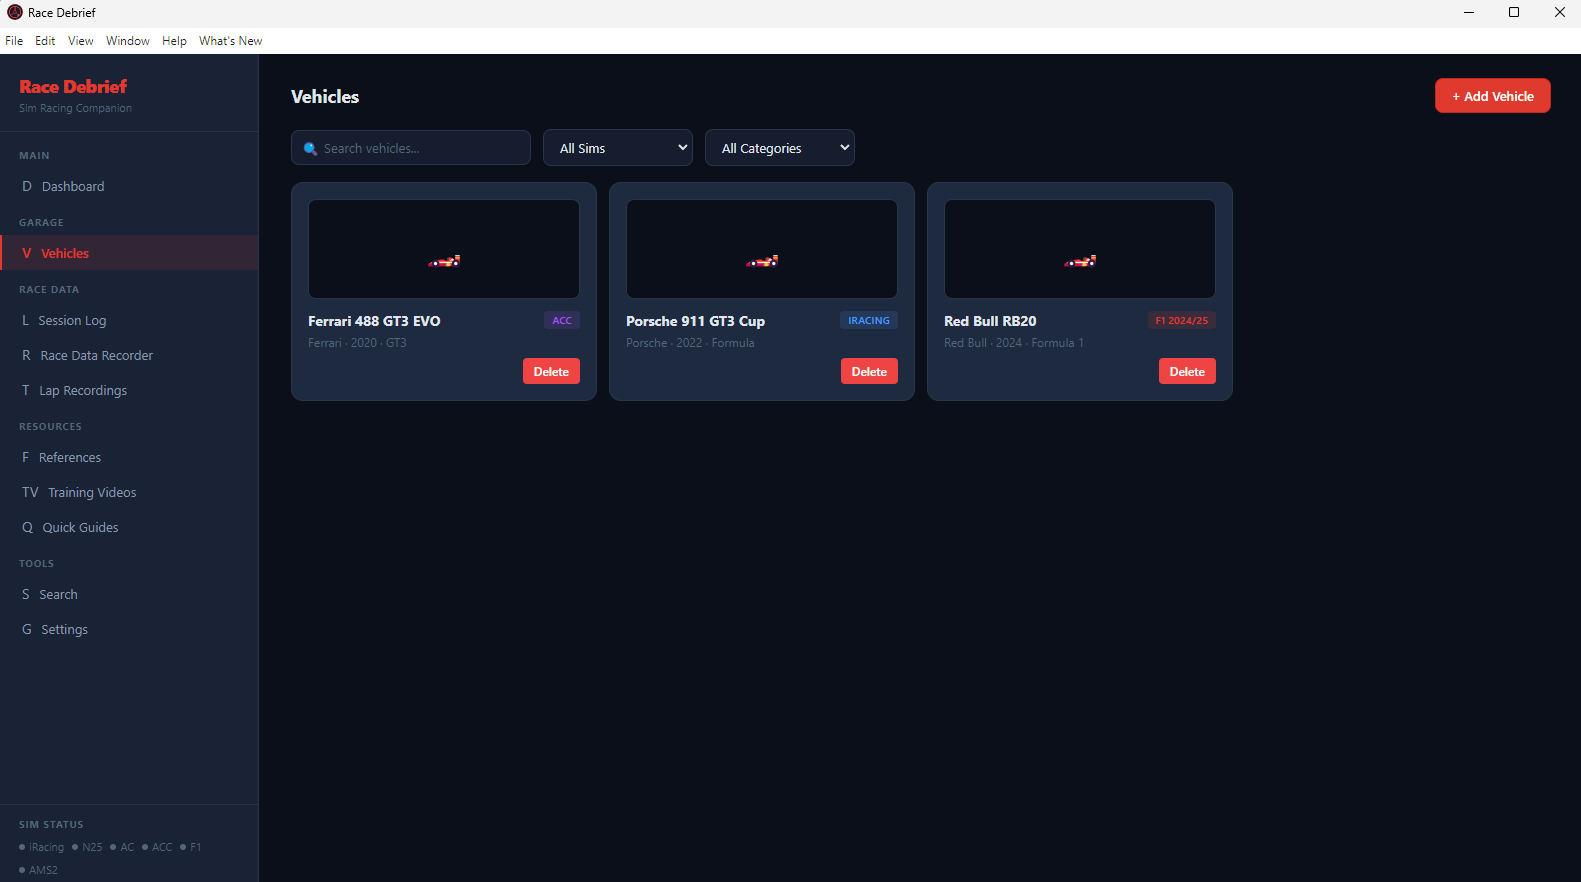
Task: Open the View menu
Action: pos(81,41)
